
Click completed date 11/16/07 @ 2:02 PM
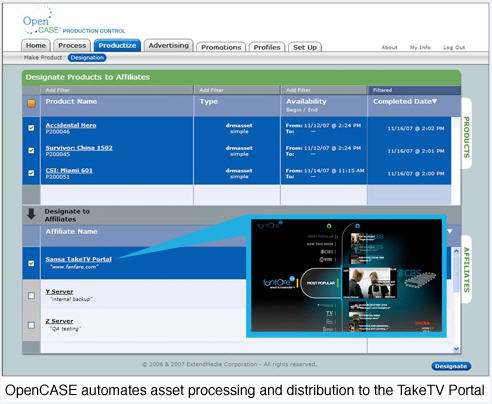416,128
